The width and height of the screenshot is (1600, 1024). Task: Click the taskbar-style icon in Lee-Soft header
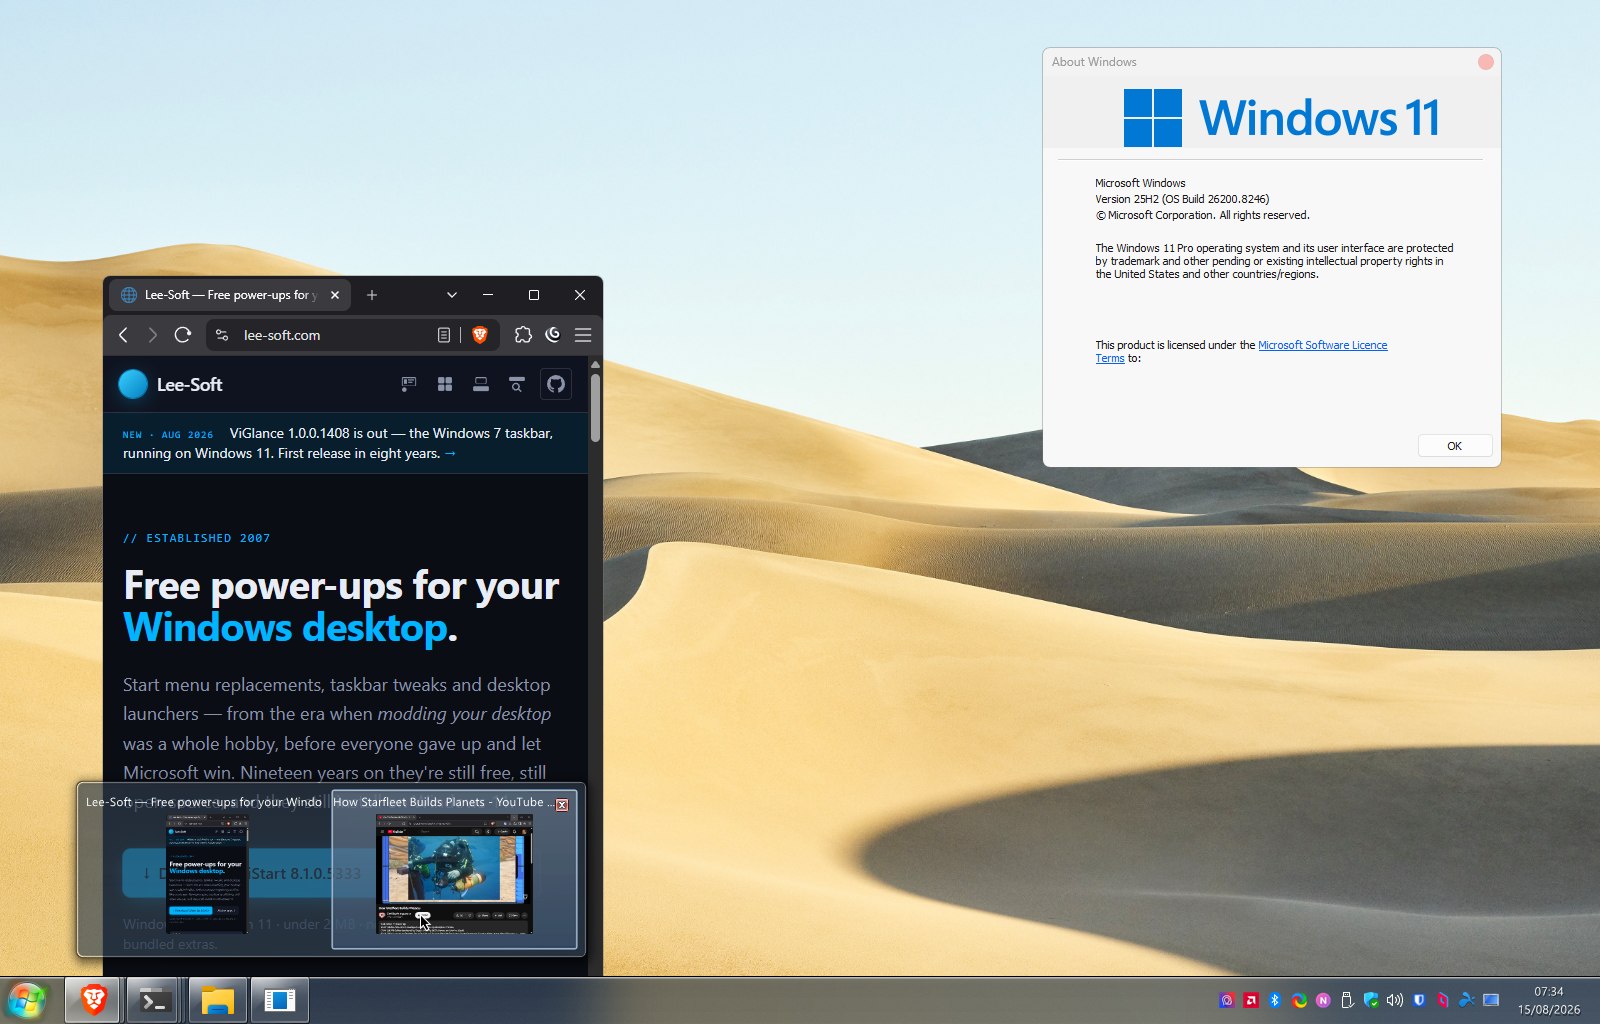[x=481, y=384]
